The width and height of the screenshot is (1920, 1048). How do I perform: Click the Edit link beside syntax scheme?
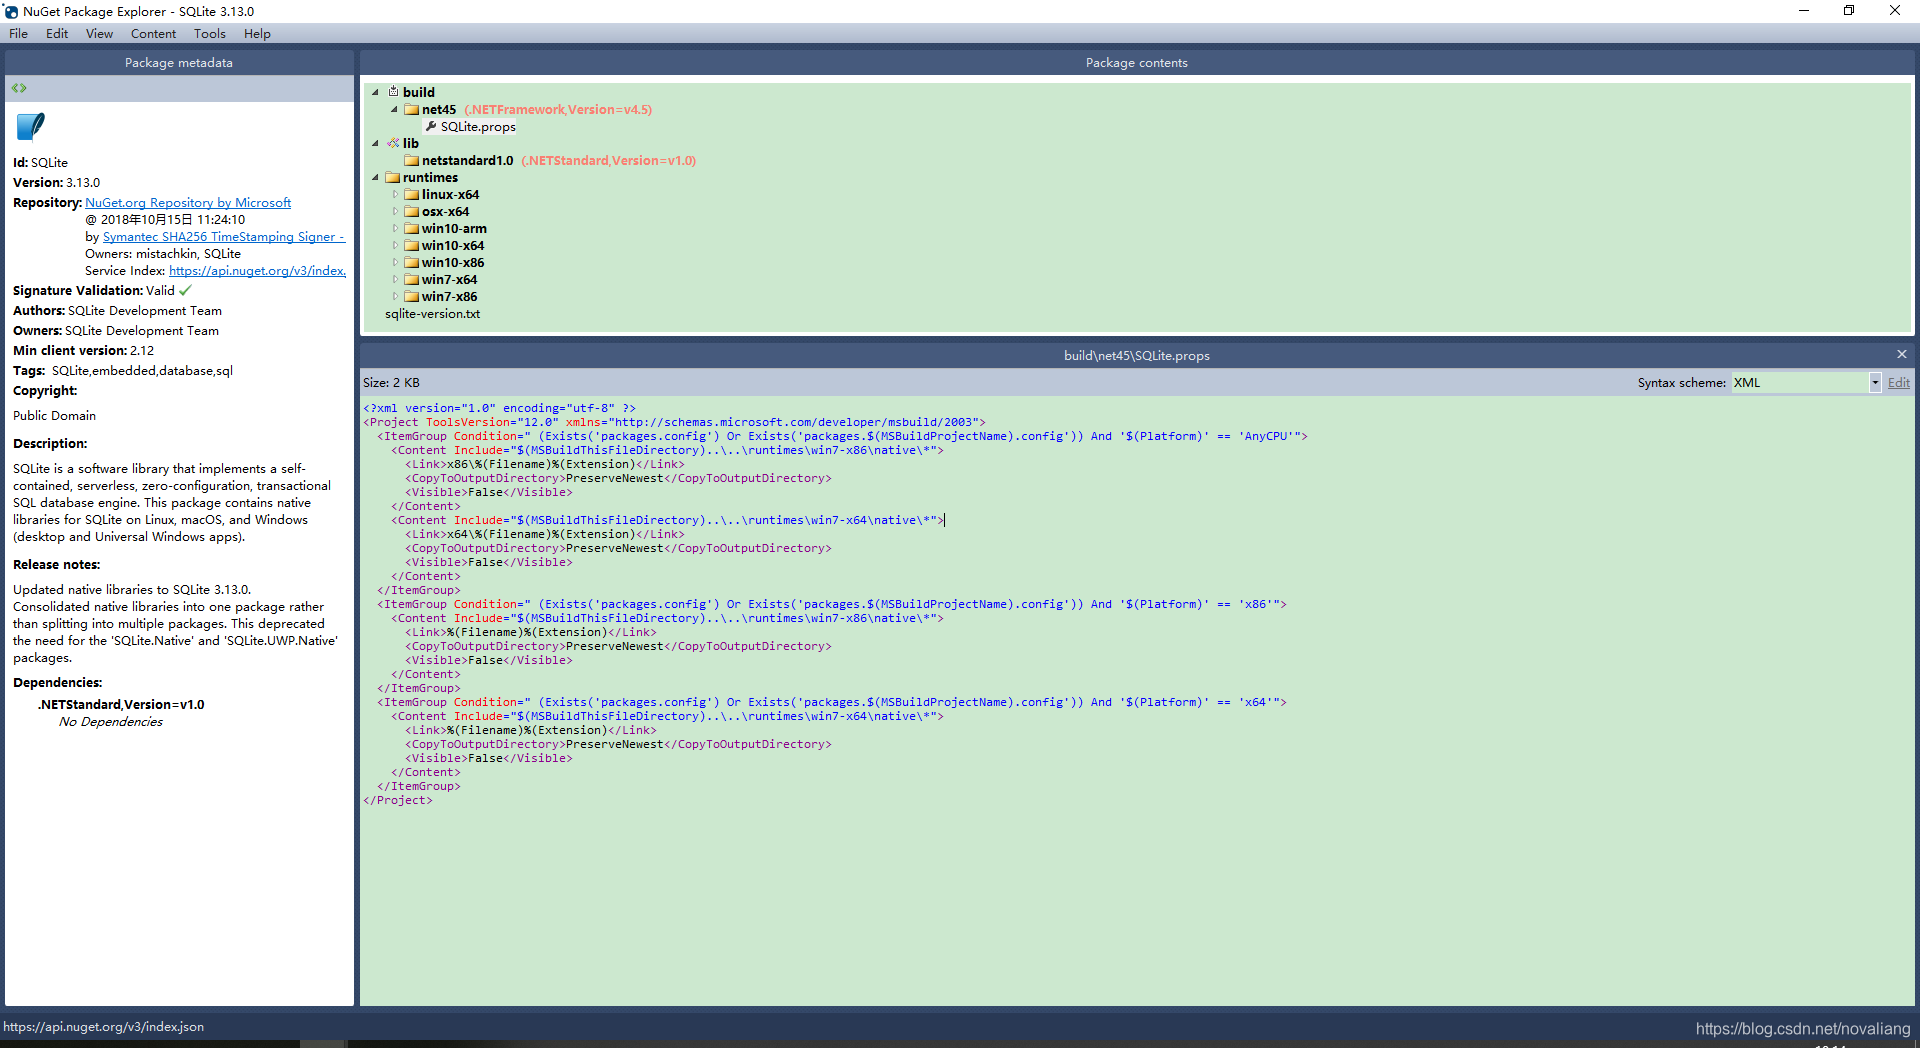click(1898, 382)
